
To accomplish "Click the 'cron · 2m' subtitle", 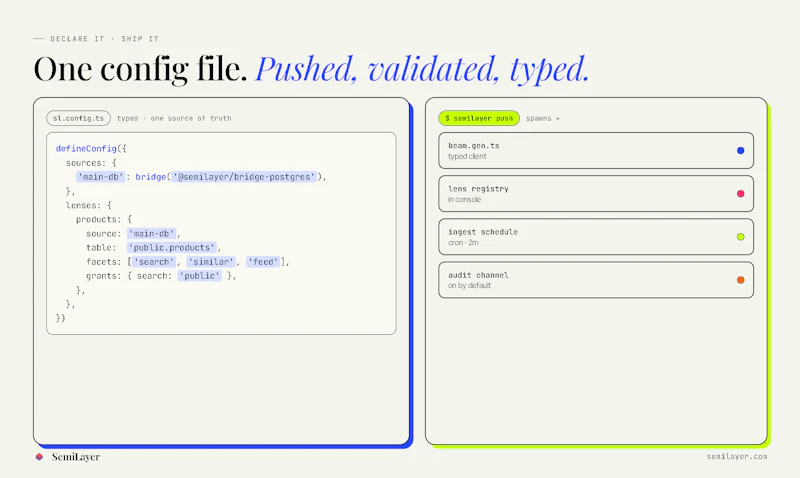I will pos(463,243).
